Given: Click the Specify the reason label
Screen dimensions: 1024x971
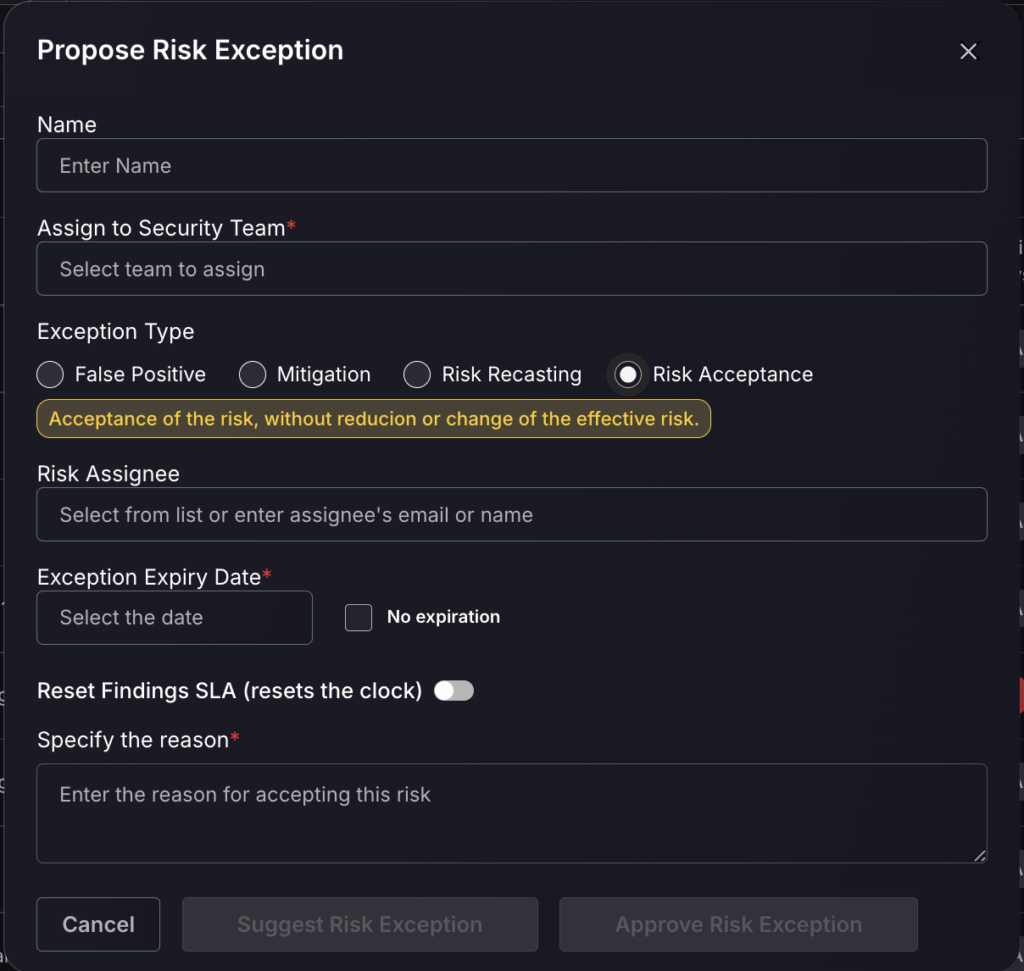Looking at the screenshot, I should click(133, 740).
